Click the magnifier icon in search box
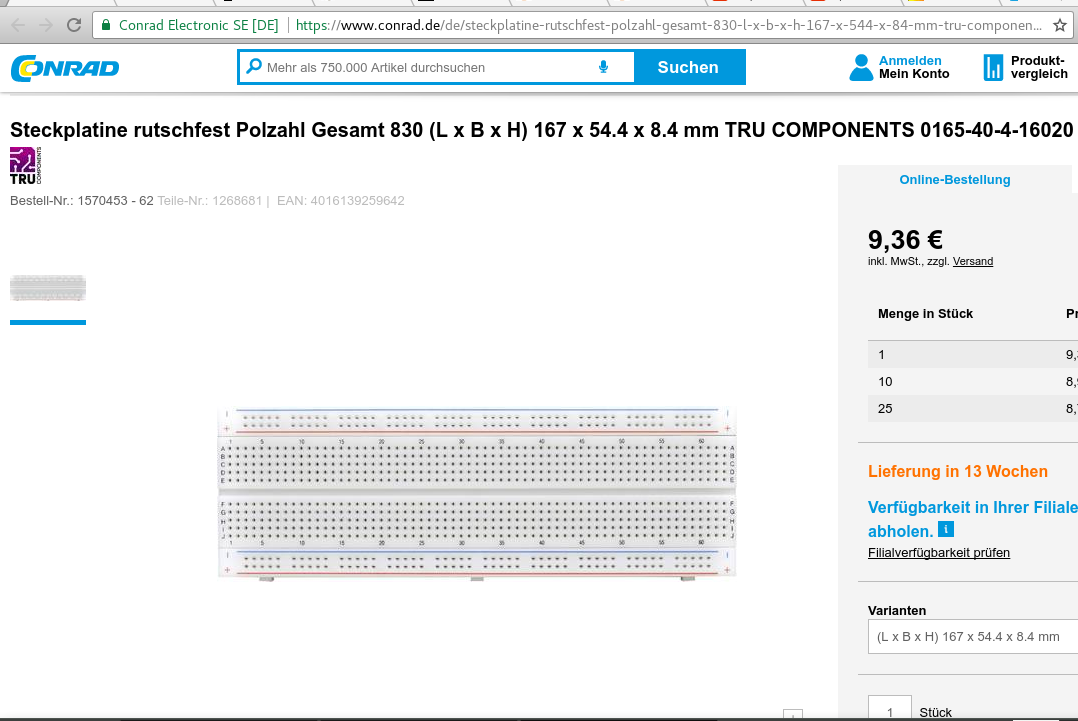 point(254,67)
